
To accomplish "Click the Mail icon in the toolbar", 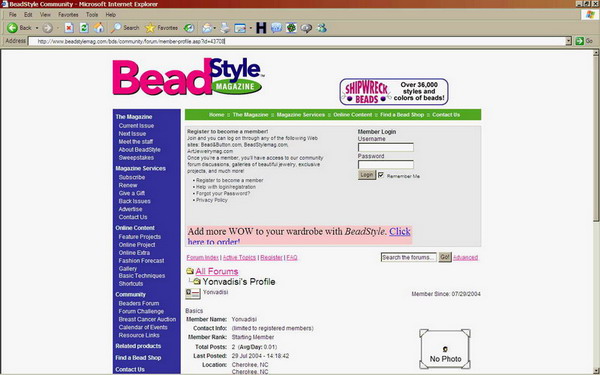I will pyautogui.click(x=207, y=28).
